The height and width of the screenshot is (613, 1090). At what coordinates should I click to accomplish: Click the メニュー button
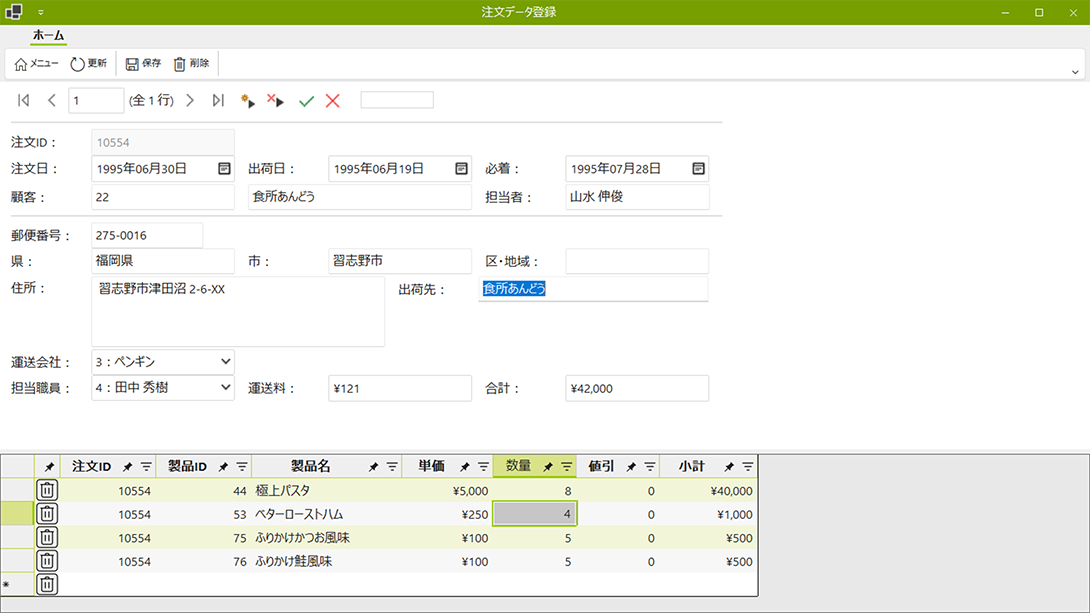pos(36,63)
